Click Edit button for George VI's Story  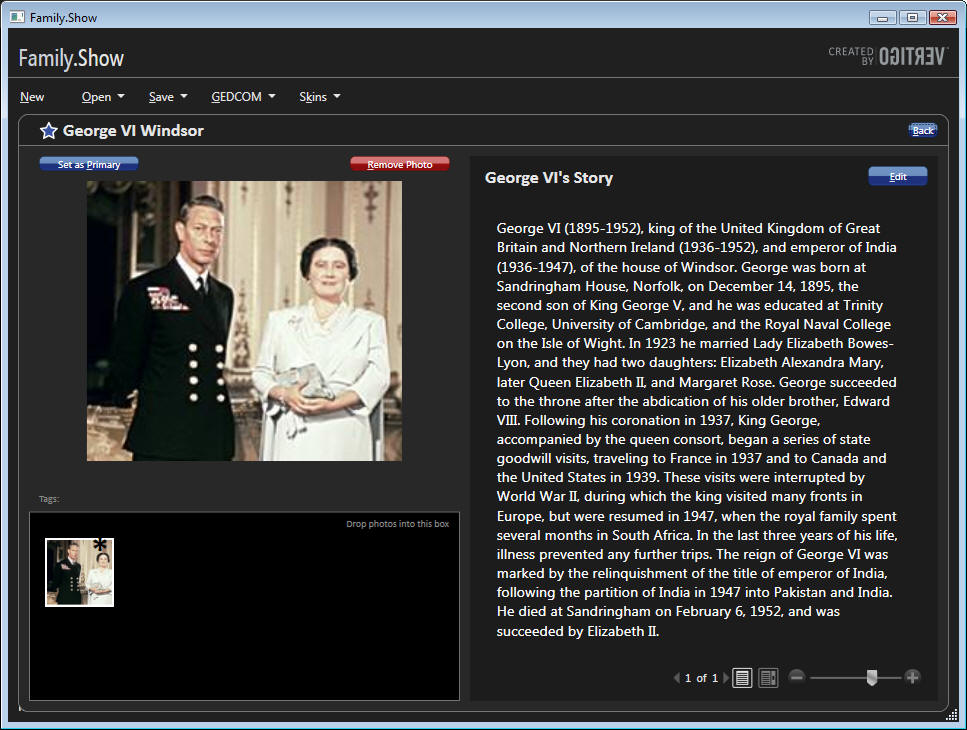897,177
